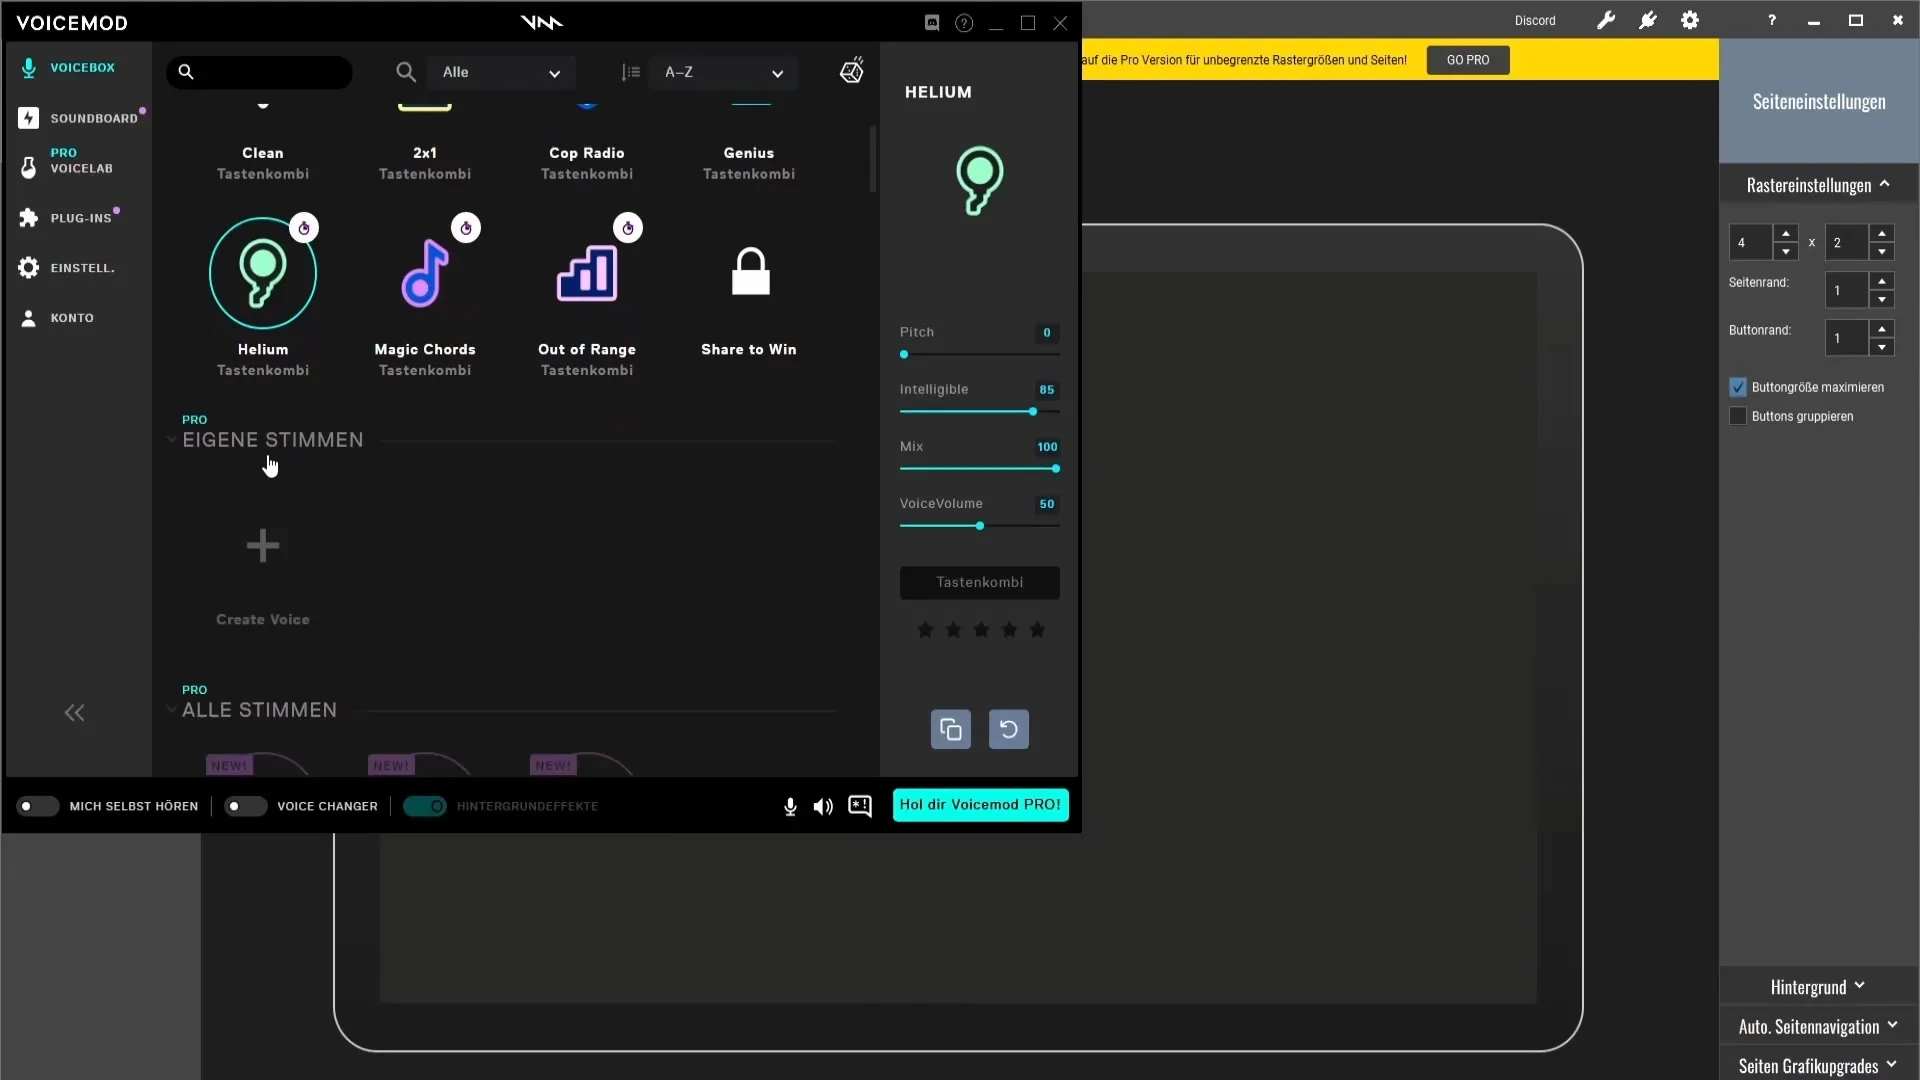Click the sort order icon
The image size is (1920, 1080).
click(630, 72)
